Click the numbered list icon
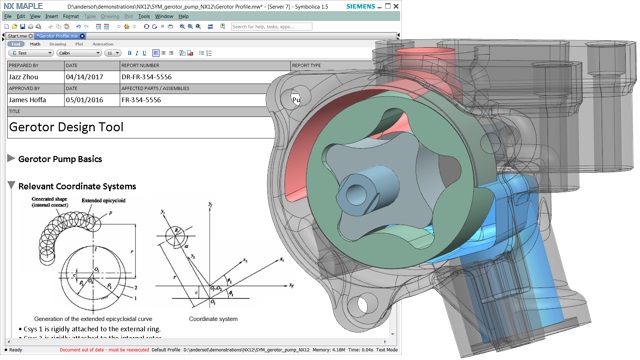 point(209,53)
